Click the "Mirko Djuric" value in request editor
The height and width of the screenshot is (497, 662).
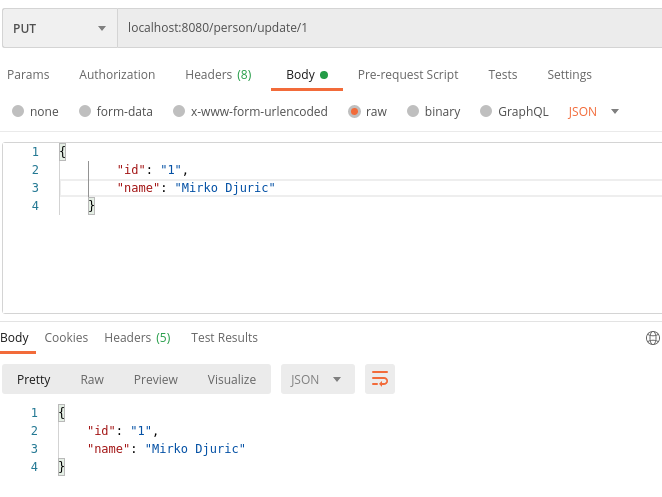(x=225, y=187)
